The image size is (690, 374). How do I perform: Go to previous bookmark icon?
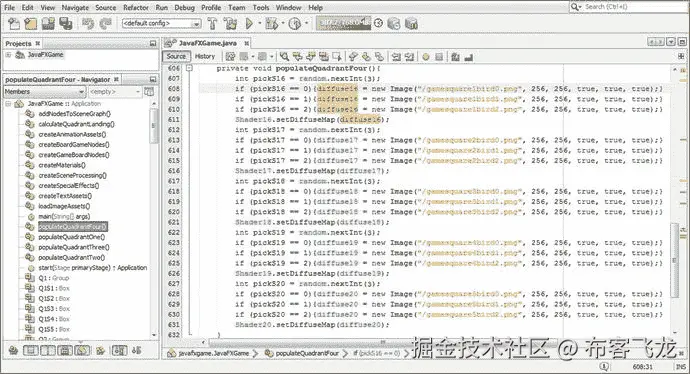353,56
